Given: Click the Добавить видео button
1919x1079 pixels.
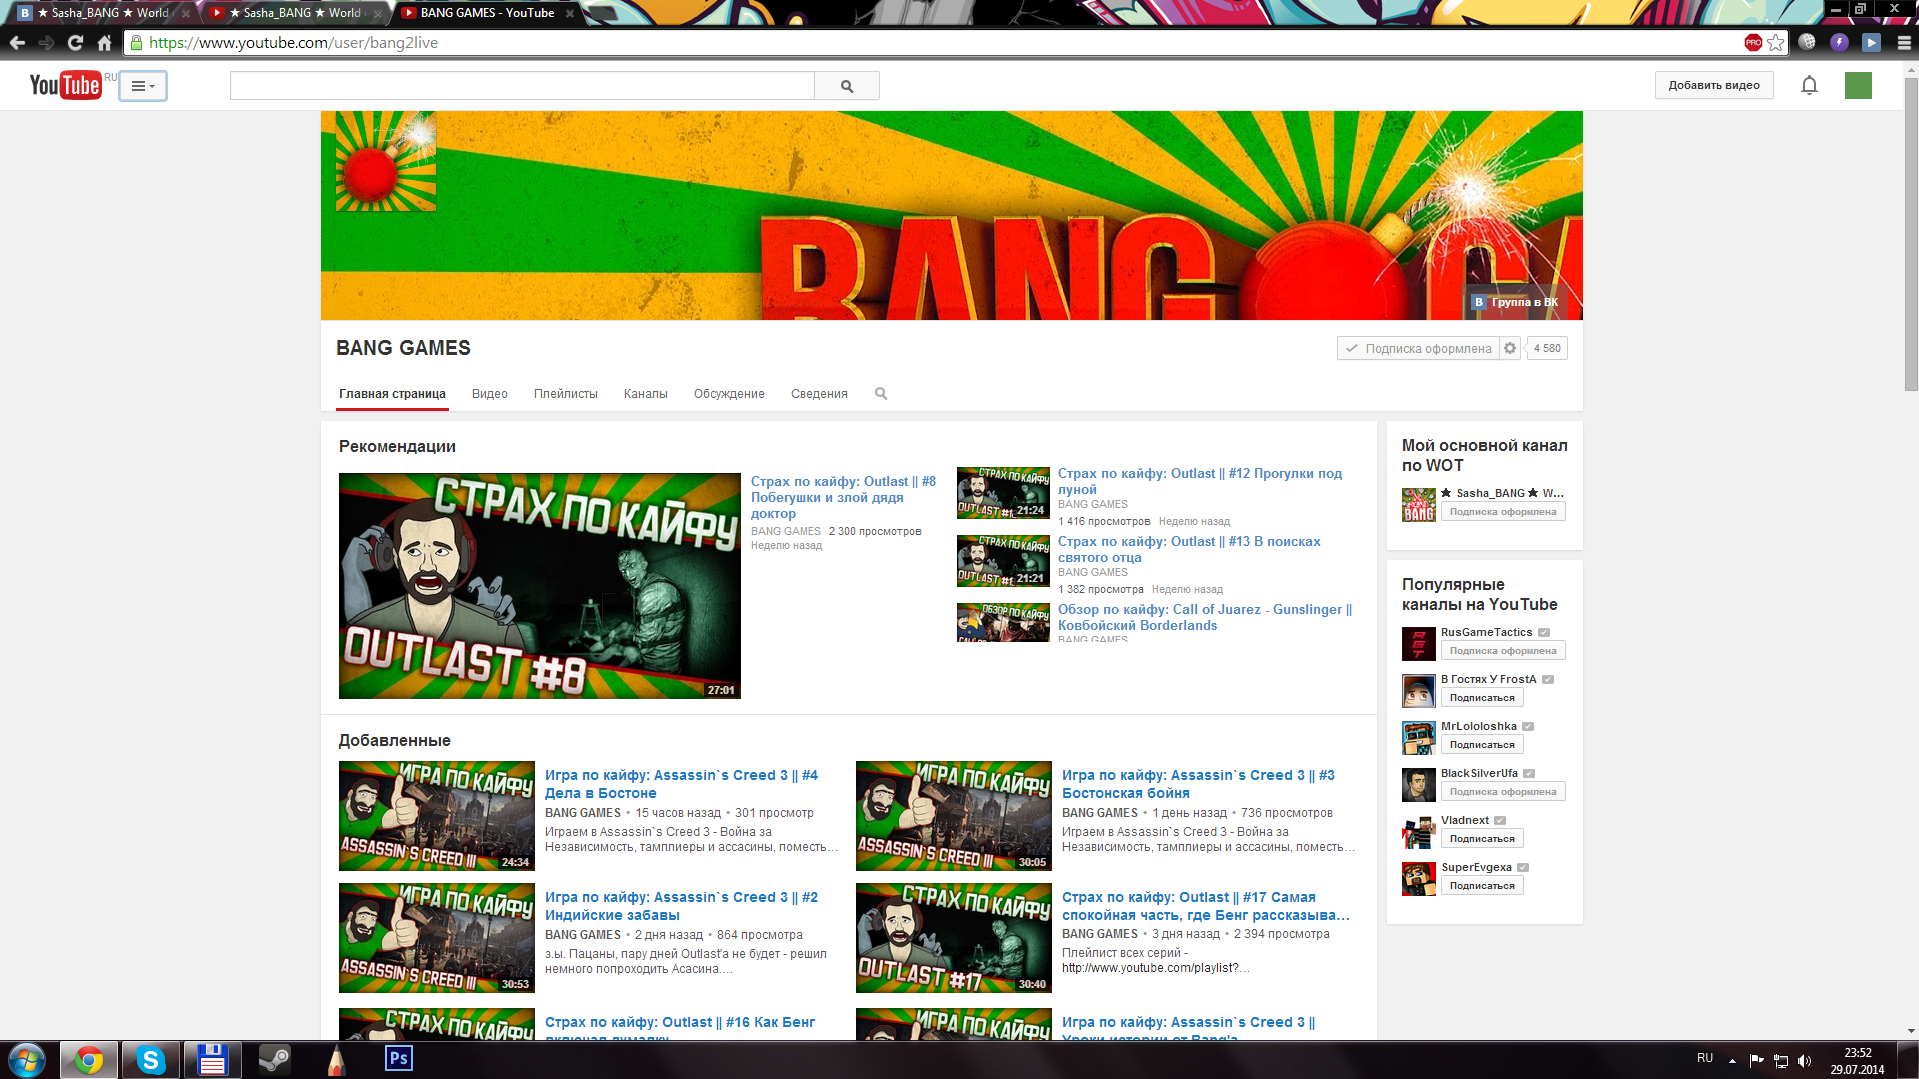Looking at the screenshot, I should 1714,85.
